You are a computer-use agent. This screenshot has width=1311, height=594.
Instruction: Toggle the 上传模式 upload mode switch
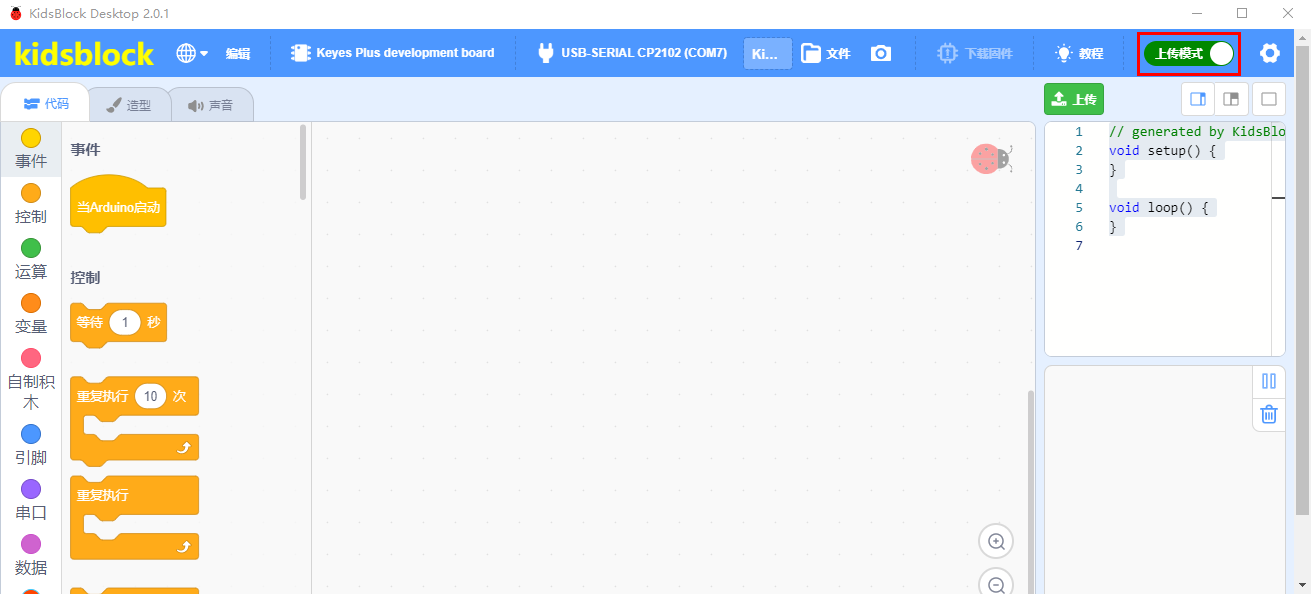[1189, 53]
